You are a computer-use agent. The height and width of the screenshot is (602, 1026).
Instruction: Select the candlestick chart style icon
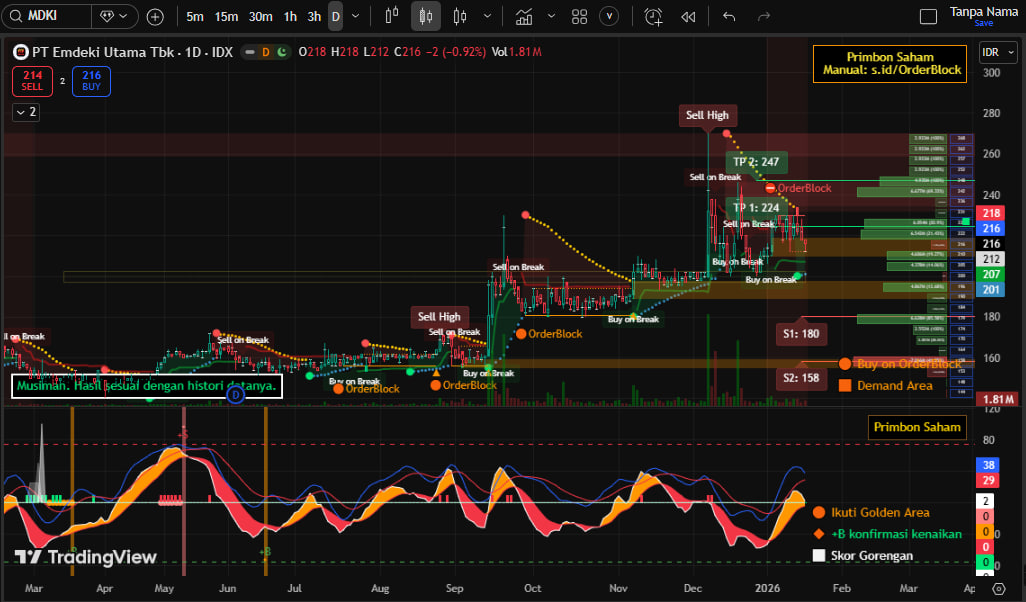[x=427, y=16]
